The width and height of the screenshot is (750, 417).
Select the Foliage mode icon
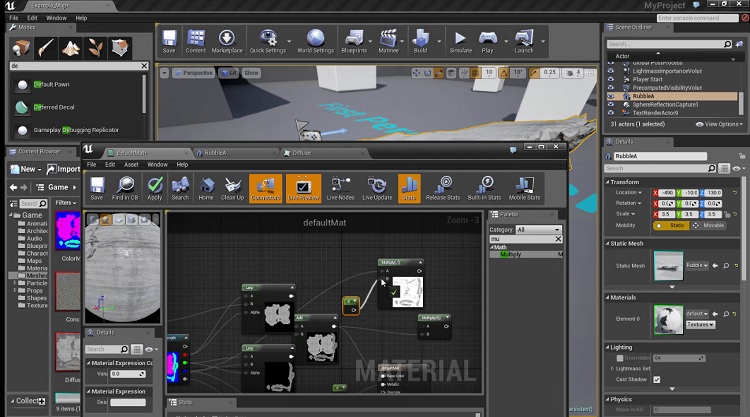pos(95,48)
